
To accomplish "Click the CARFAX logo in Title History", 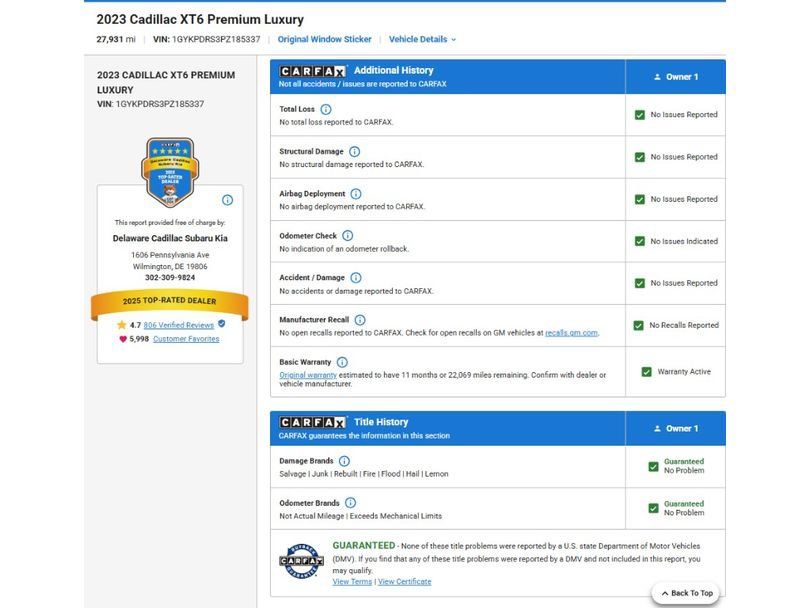I will pyautogui.click(x=313, y=422).
